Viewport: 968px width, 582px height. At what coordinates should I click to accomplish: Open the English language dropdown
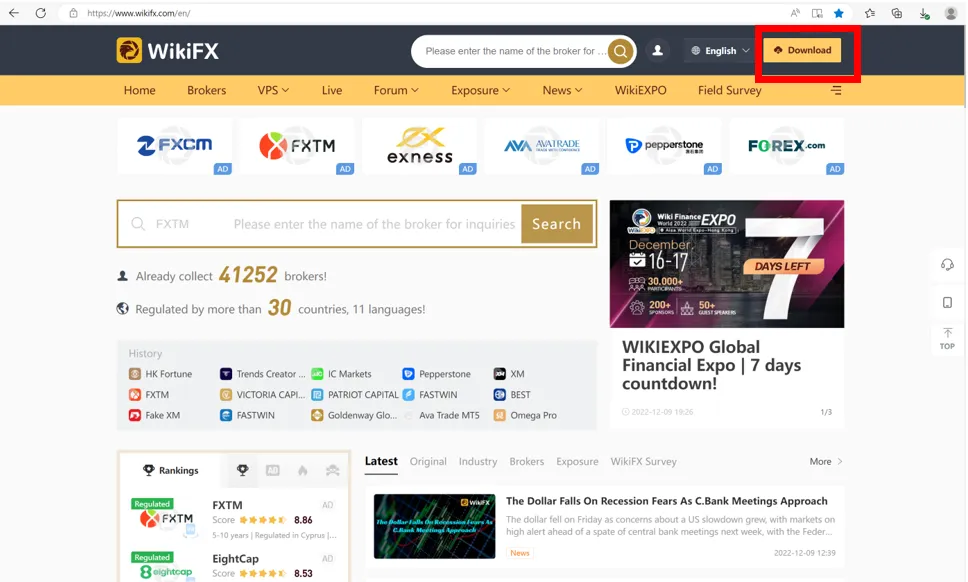coord(720,51)
